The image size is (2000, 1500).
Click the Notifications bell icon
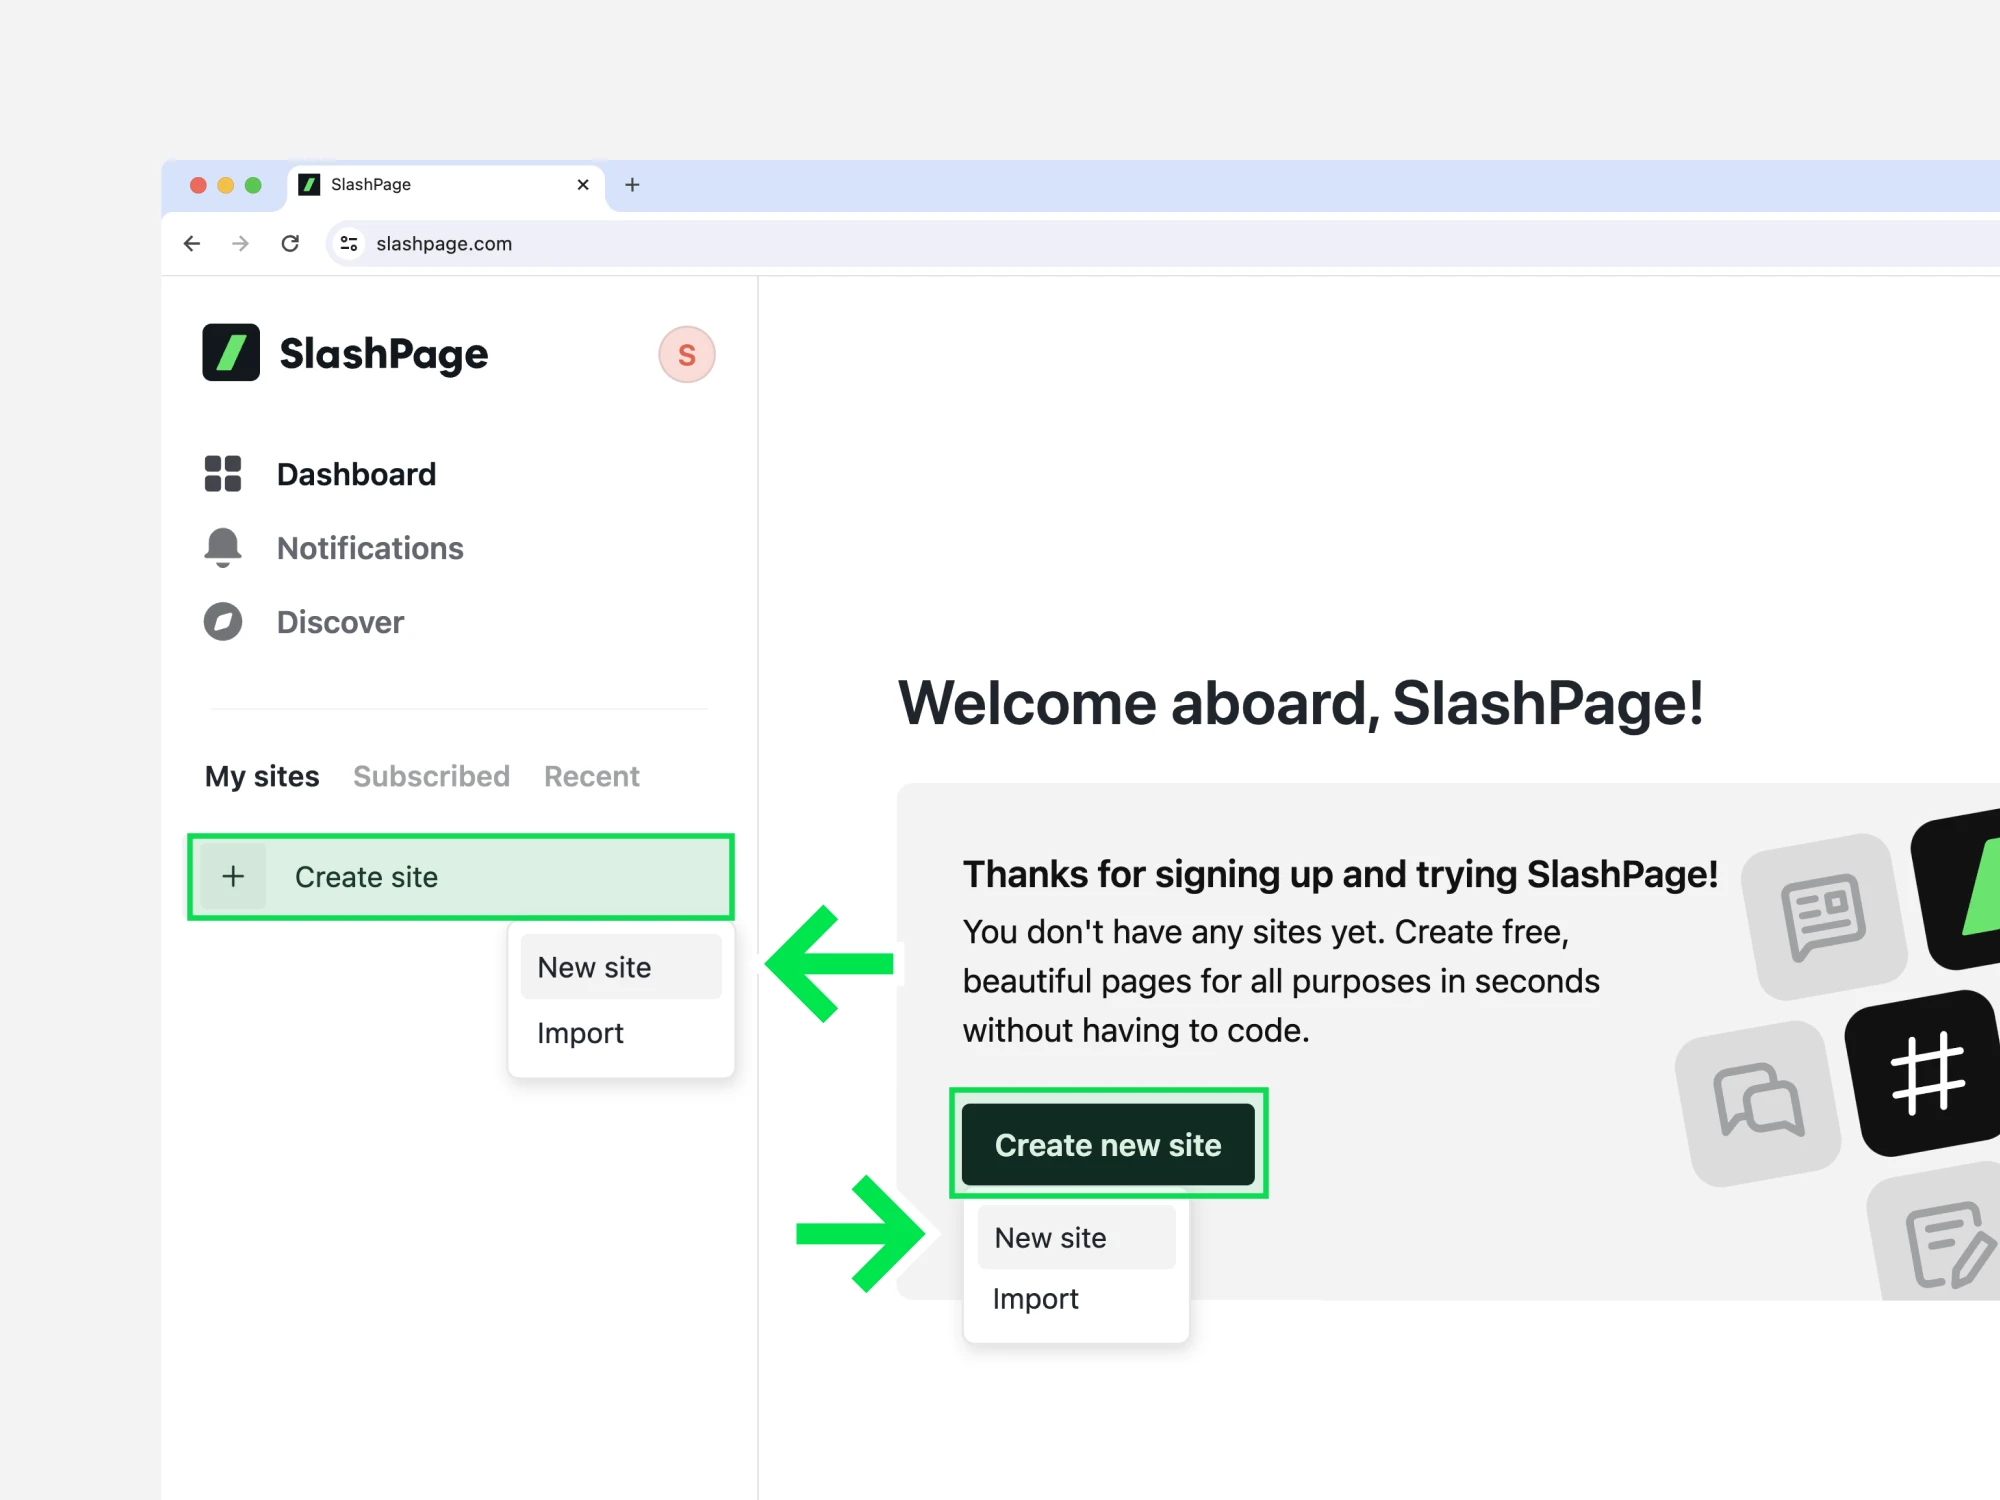click(223, 548)
